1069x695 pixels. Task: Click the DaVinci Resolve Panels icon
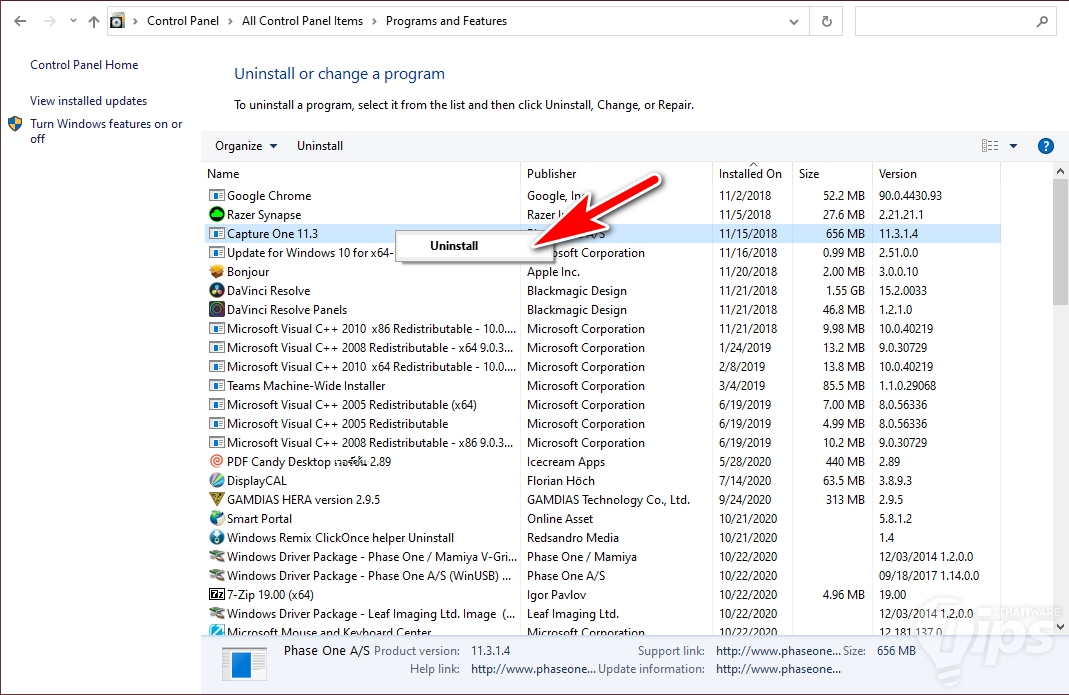click(217, 310)
